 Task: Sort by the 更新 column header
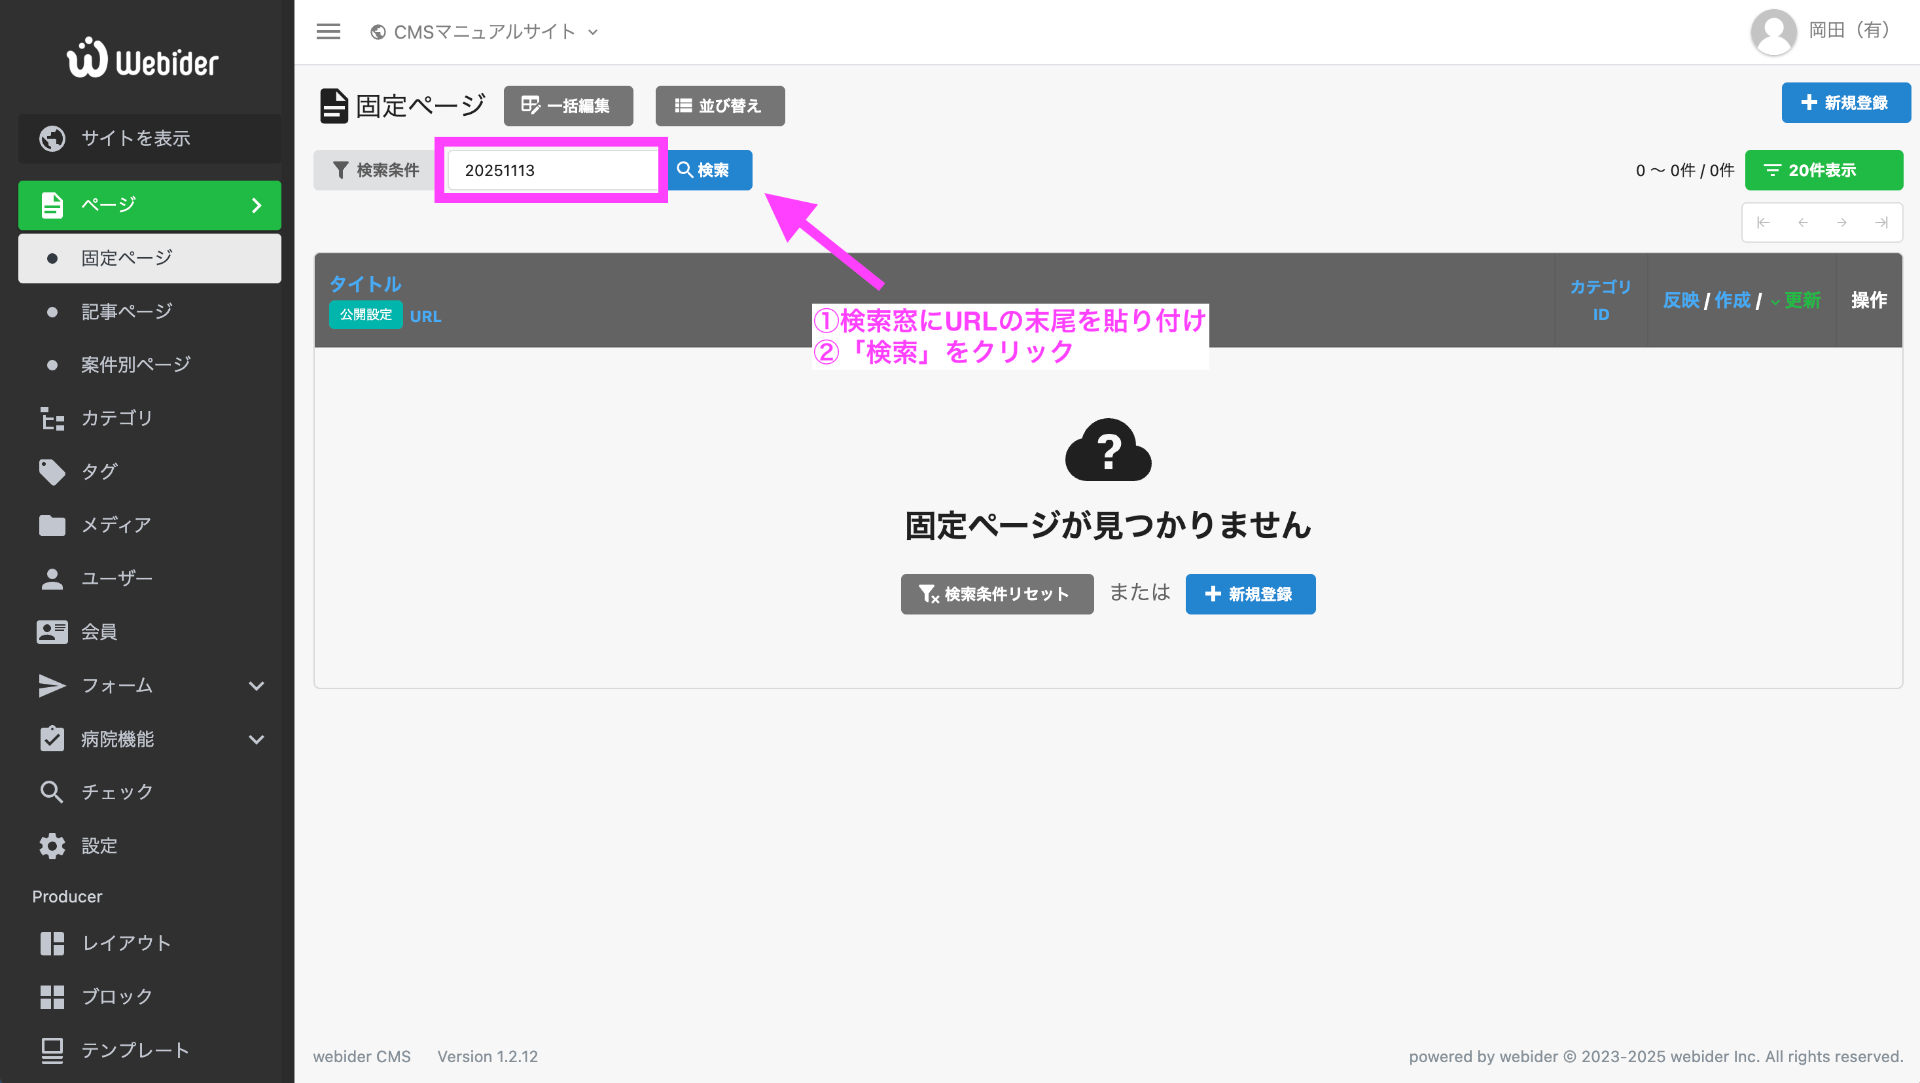click(x=1801, y=301)
